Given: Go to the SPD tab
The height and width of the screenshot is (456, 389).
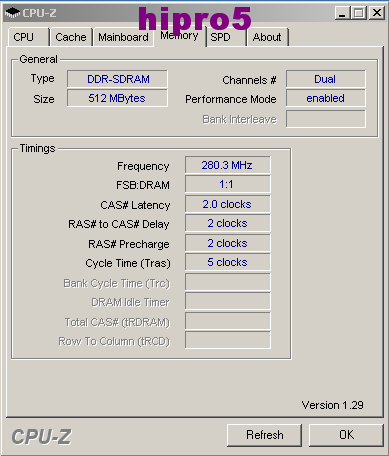Looking at the screenshot, I should point(226,37).
